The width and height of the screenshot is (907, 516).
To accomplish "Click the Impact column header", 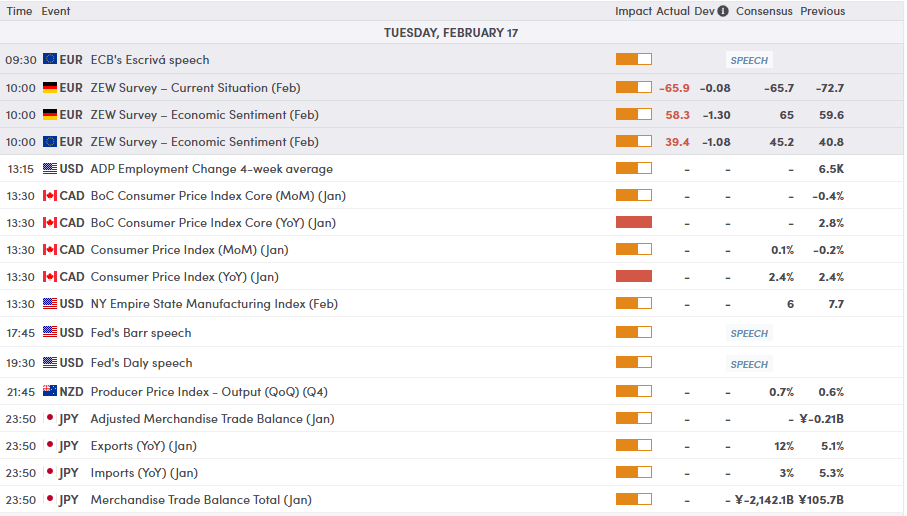I will (633, 11).
